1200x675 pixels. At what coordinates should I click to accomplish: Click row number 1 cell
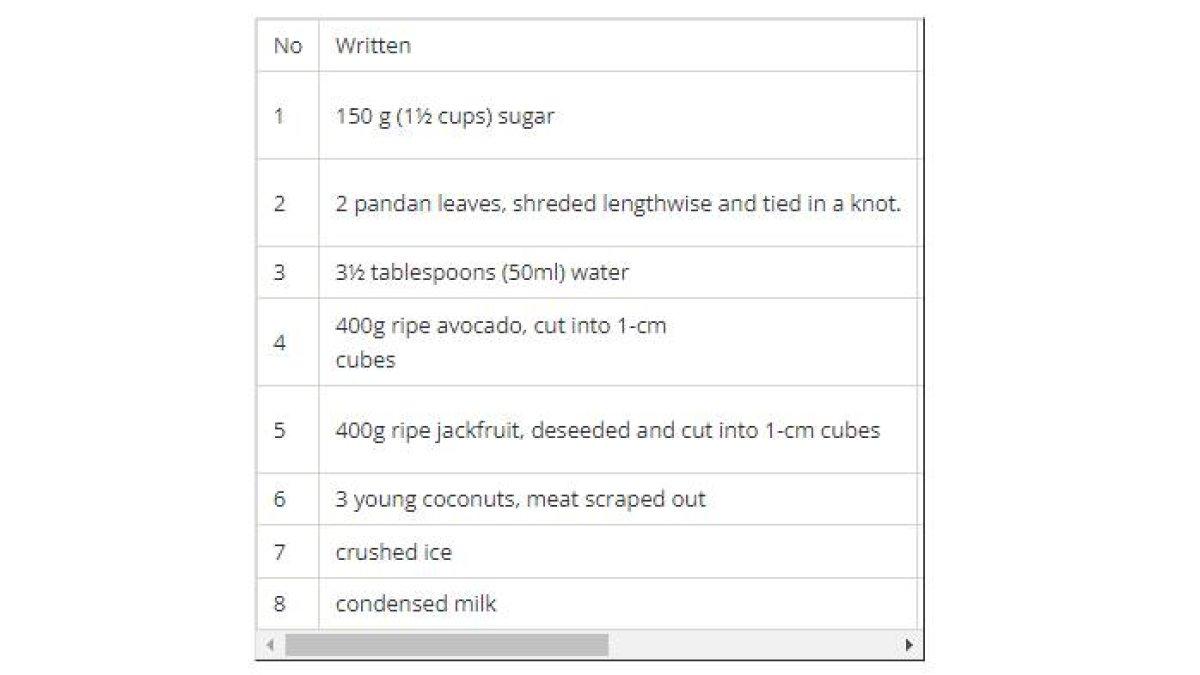click(288, 115)
